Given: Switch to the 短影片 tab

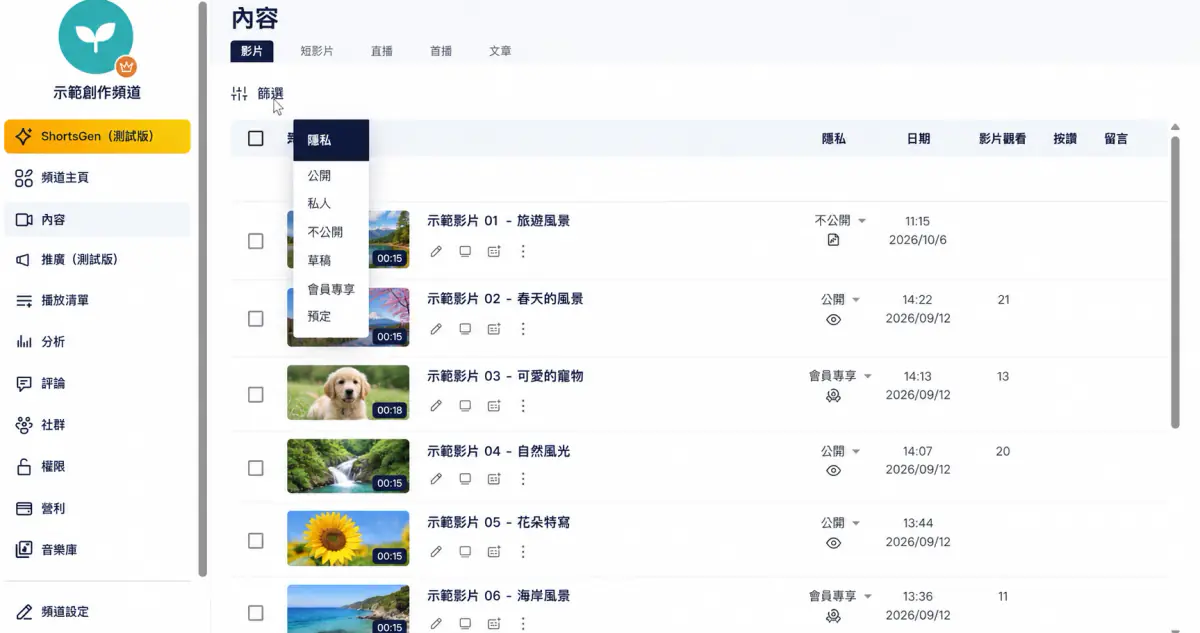Looking at the screenshot, I should pyautogui.click(x=317, y=51).
